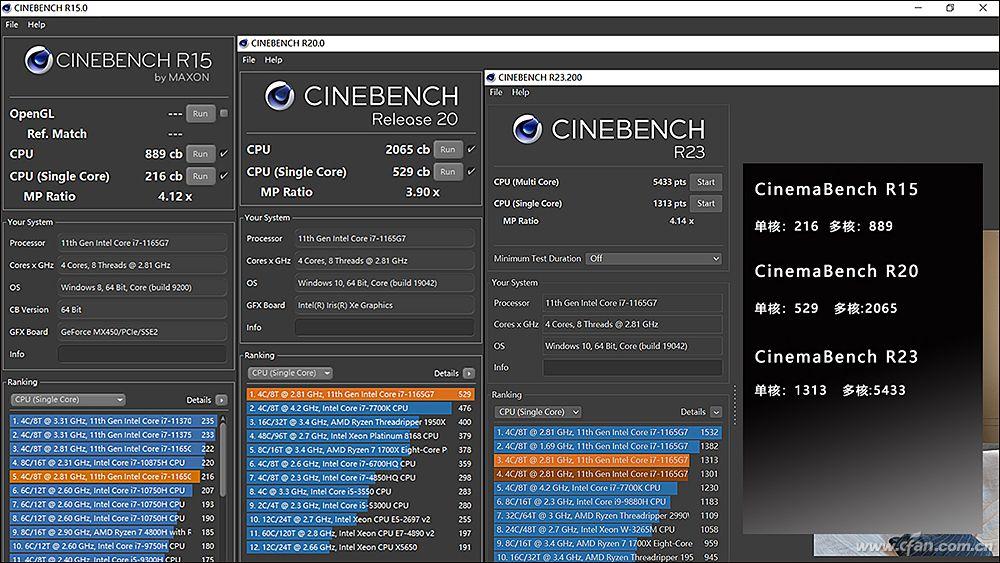Select highlighted R23 ranking row scoring 1313
Screen dimensions: 1000x563
click(608, 460)
